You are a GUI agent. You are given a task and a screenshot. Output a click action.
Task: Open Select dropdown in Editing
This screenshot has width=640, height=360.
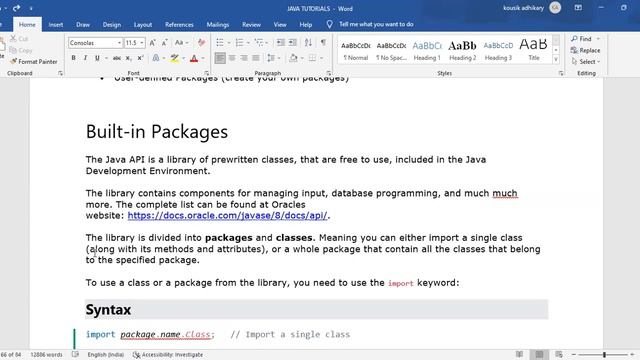click(x=586, y=62)
